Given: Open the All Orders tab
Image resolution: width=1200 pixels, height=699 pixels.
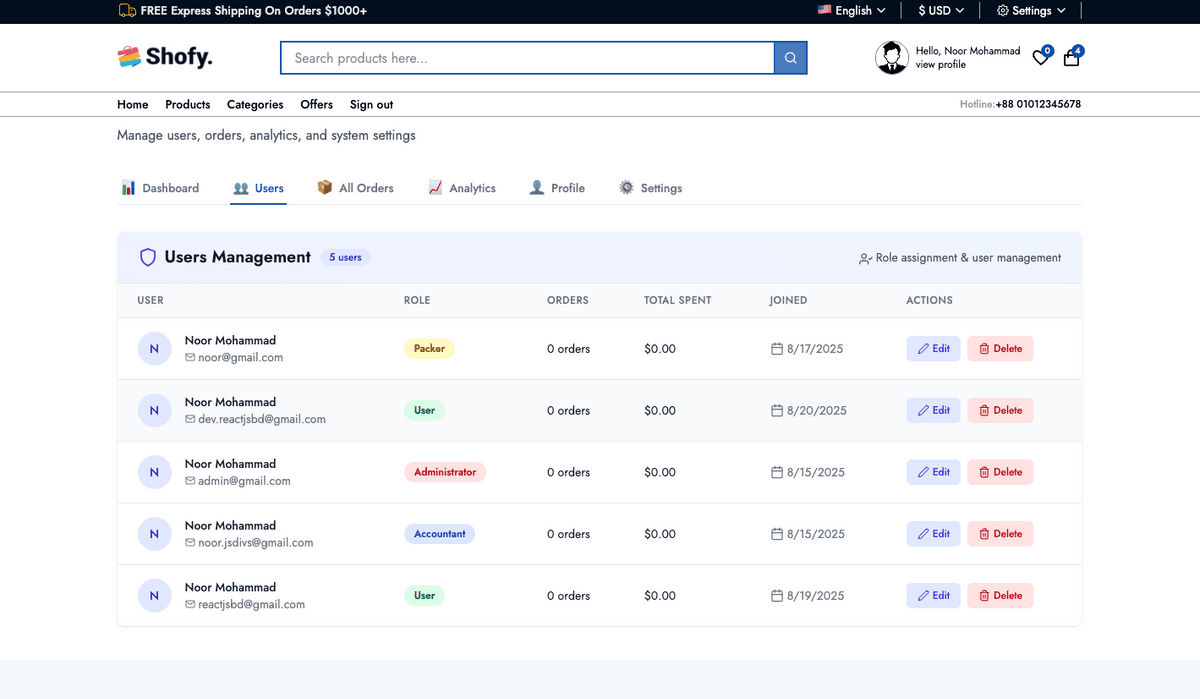Looking at the screenshot, I should pos(356,188).
